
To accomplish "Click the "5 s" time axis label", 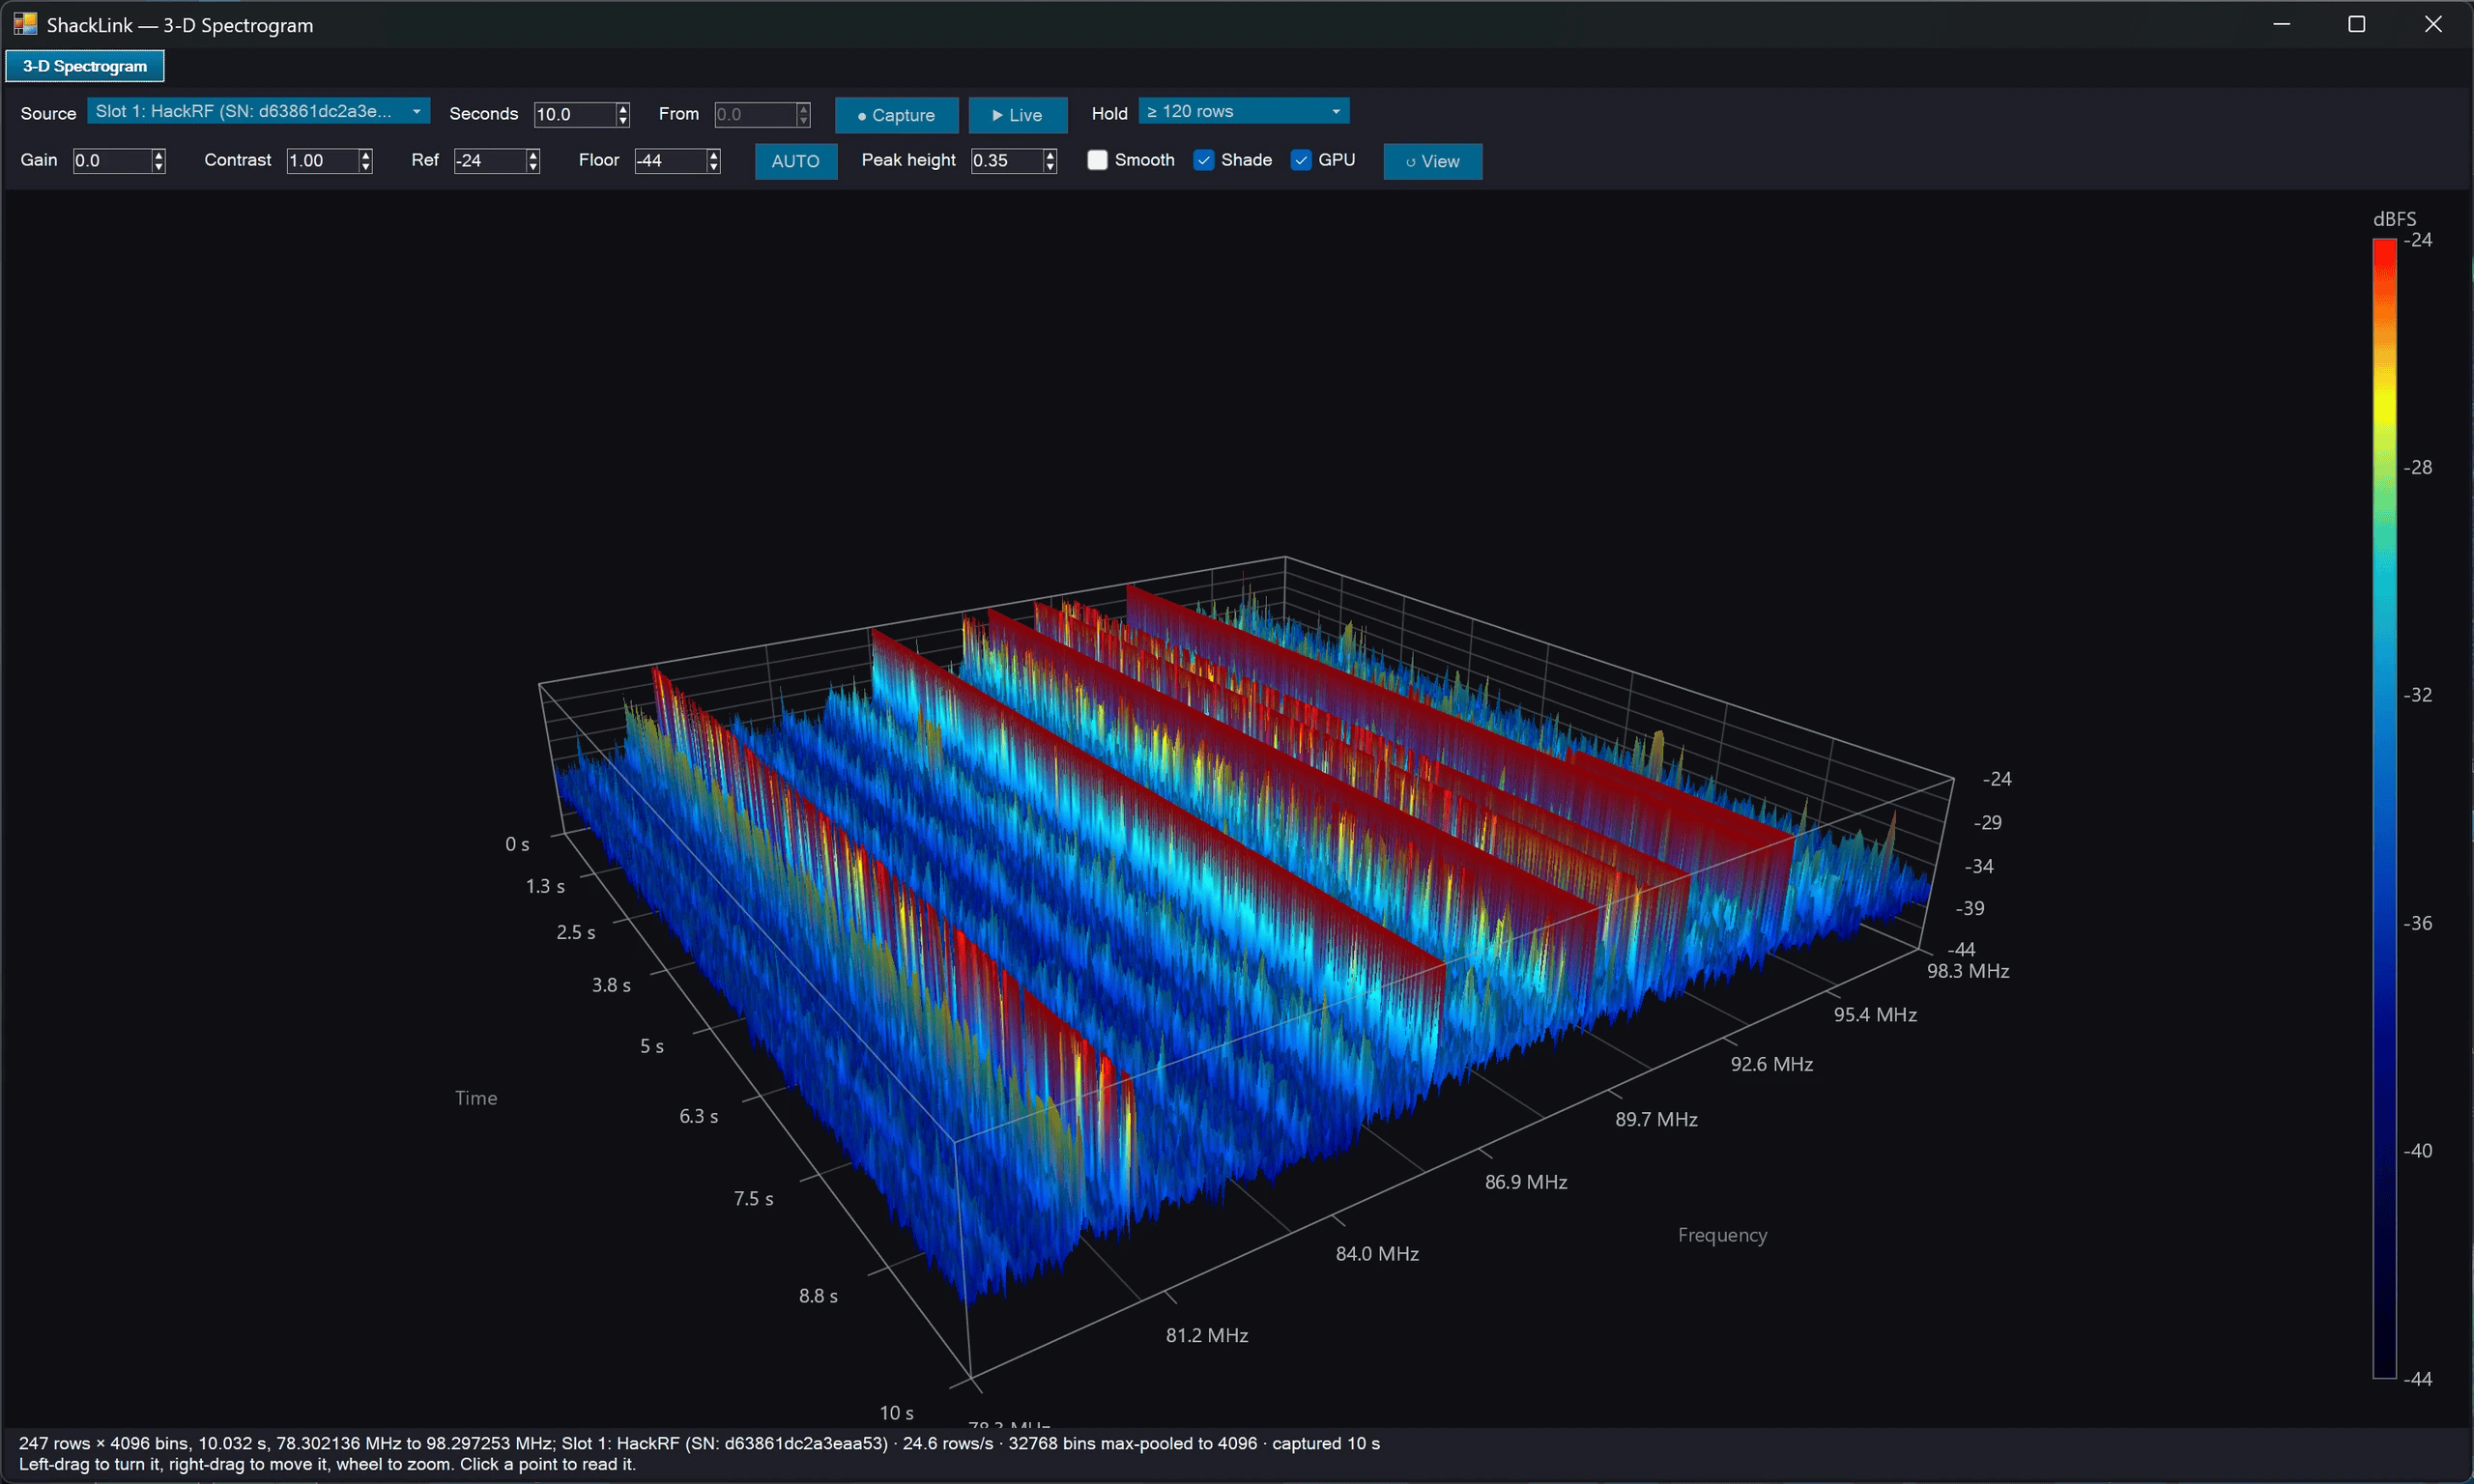I will coord(652,1046).
